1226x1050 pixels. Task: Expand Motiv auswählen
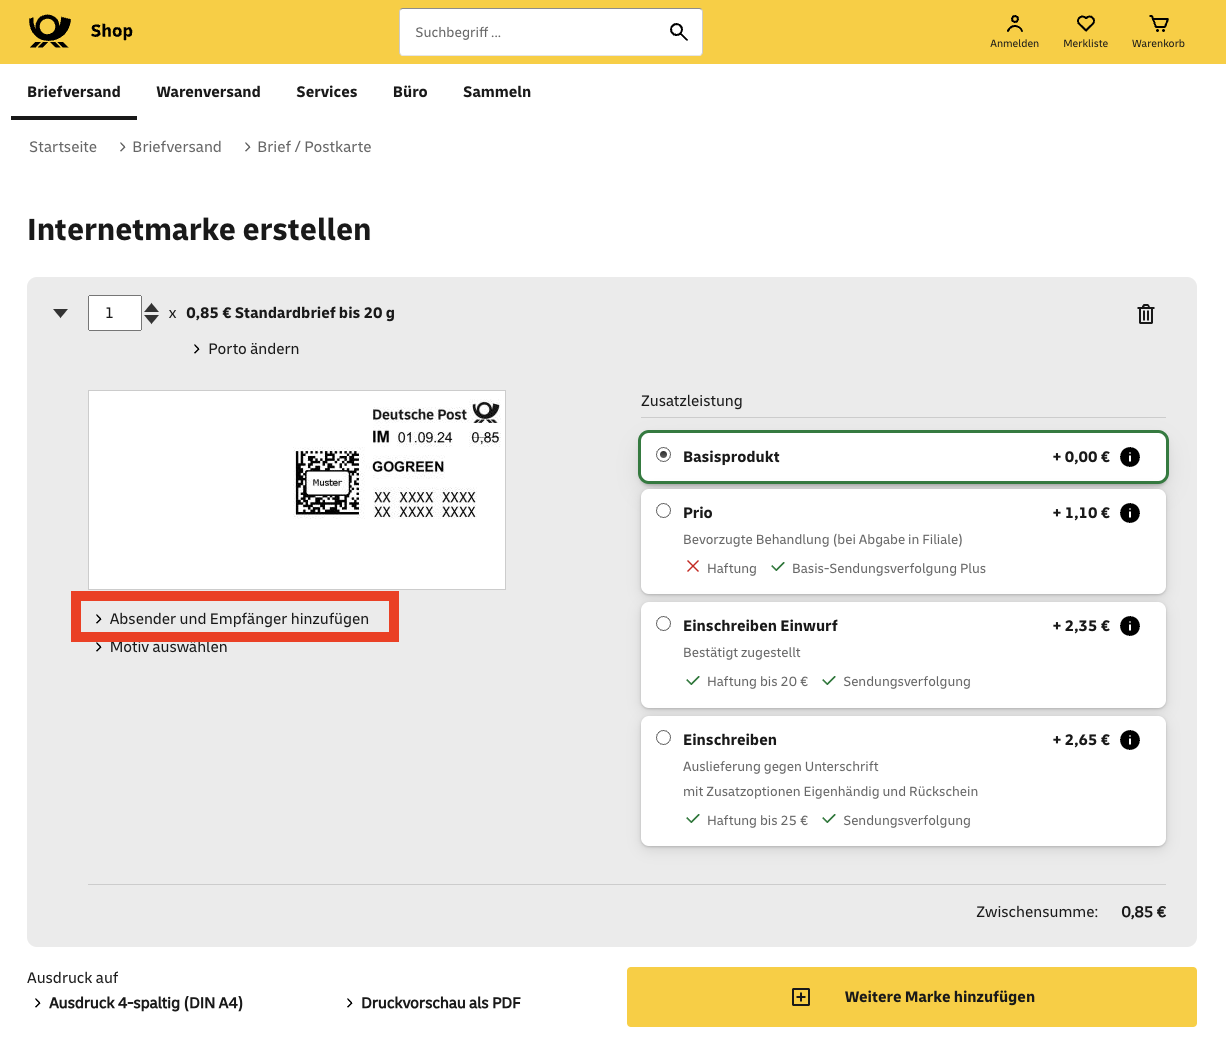pyautogui.click(x=161, y=647)
